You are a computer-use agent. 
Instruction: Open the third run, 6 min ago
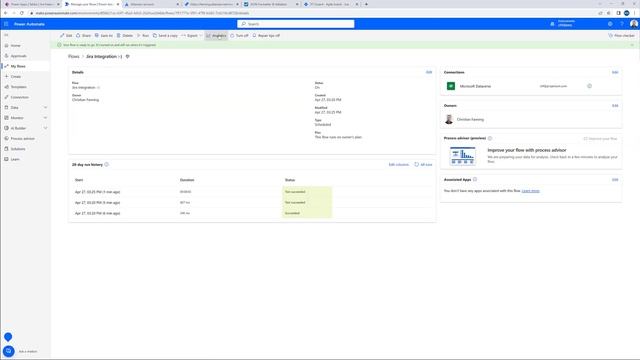pos(97,213)
